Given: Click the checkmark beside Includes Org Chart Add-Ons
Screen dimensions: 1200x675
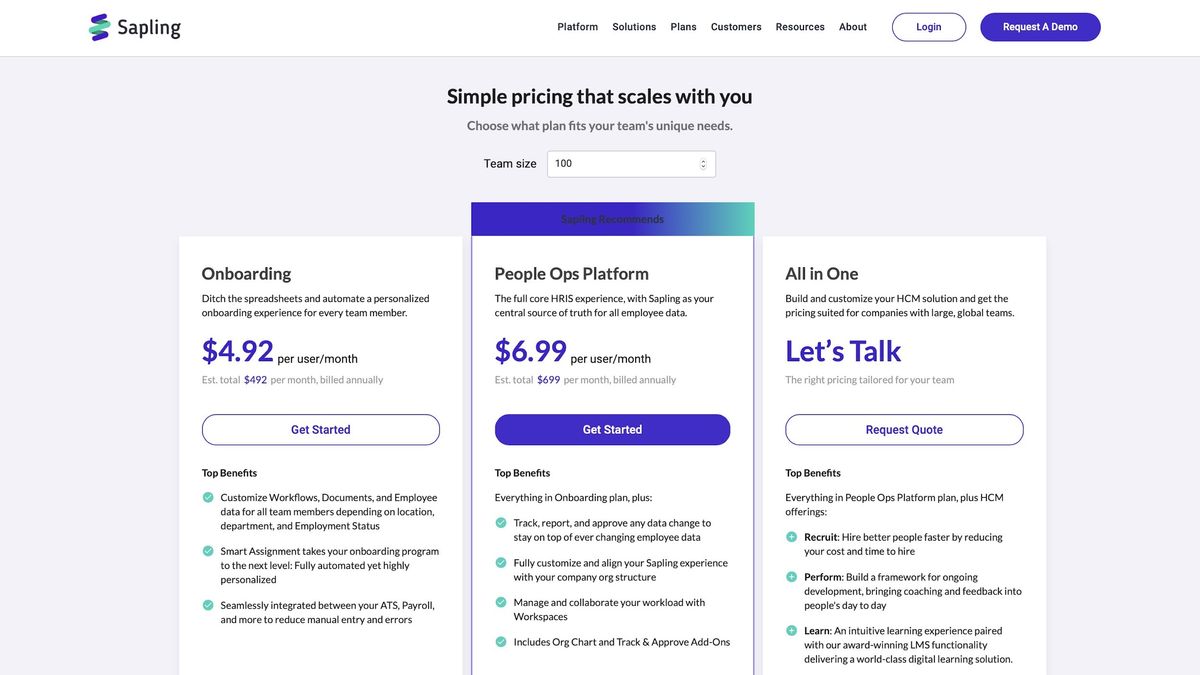Looking at the screenshot, I should click(x=500, y=641).
